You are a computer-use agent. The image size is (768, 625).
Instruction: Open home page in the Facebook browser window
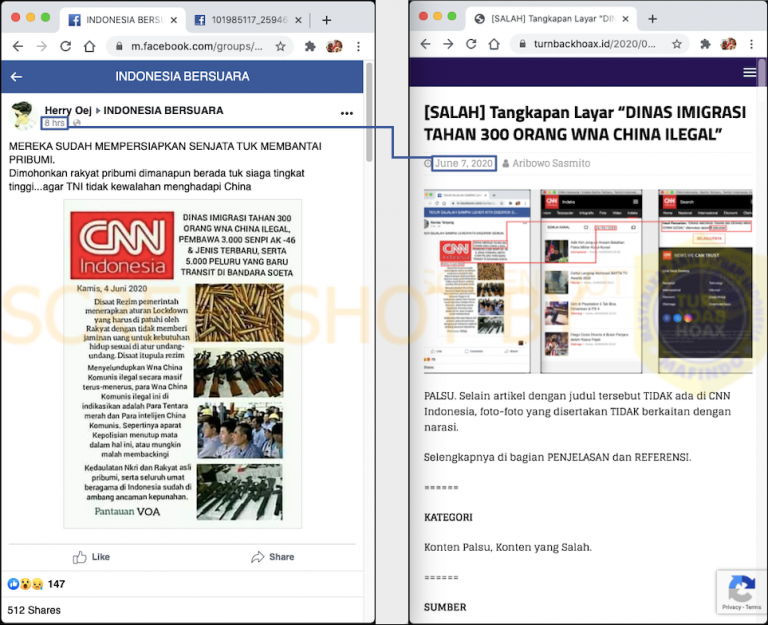(89, 47)
